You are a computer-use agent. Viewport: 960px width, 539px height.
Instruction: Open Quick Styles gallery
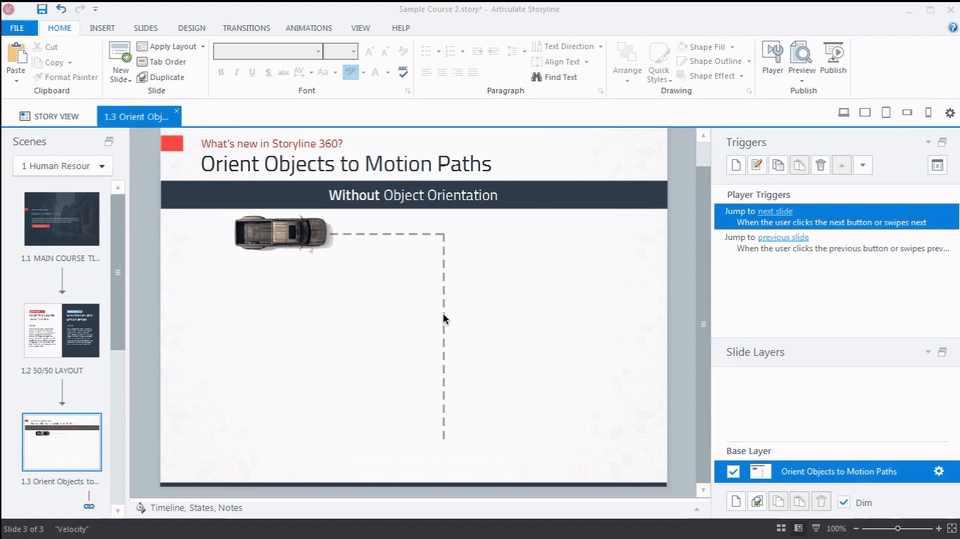pos(659,62)
